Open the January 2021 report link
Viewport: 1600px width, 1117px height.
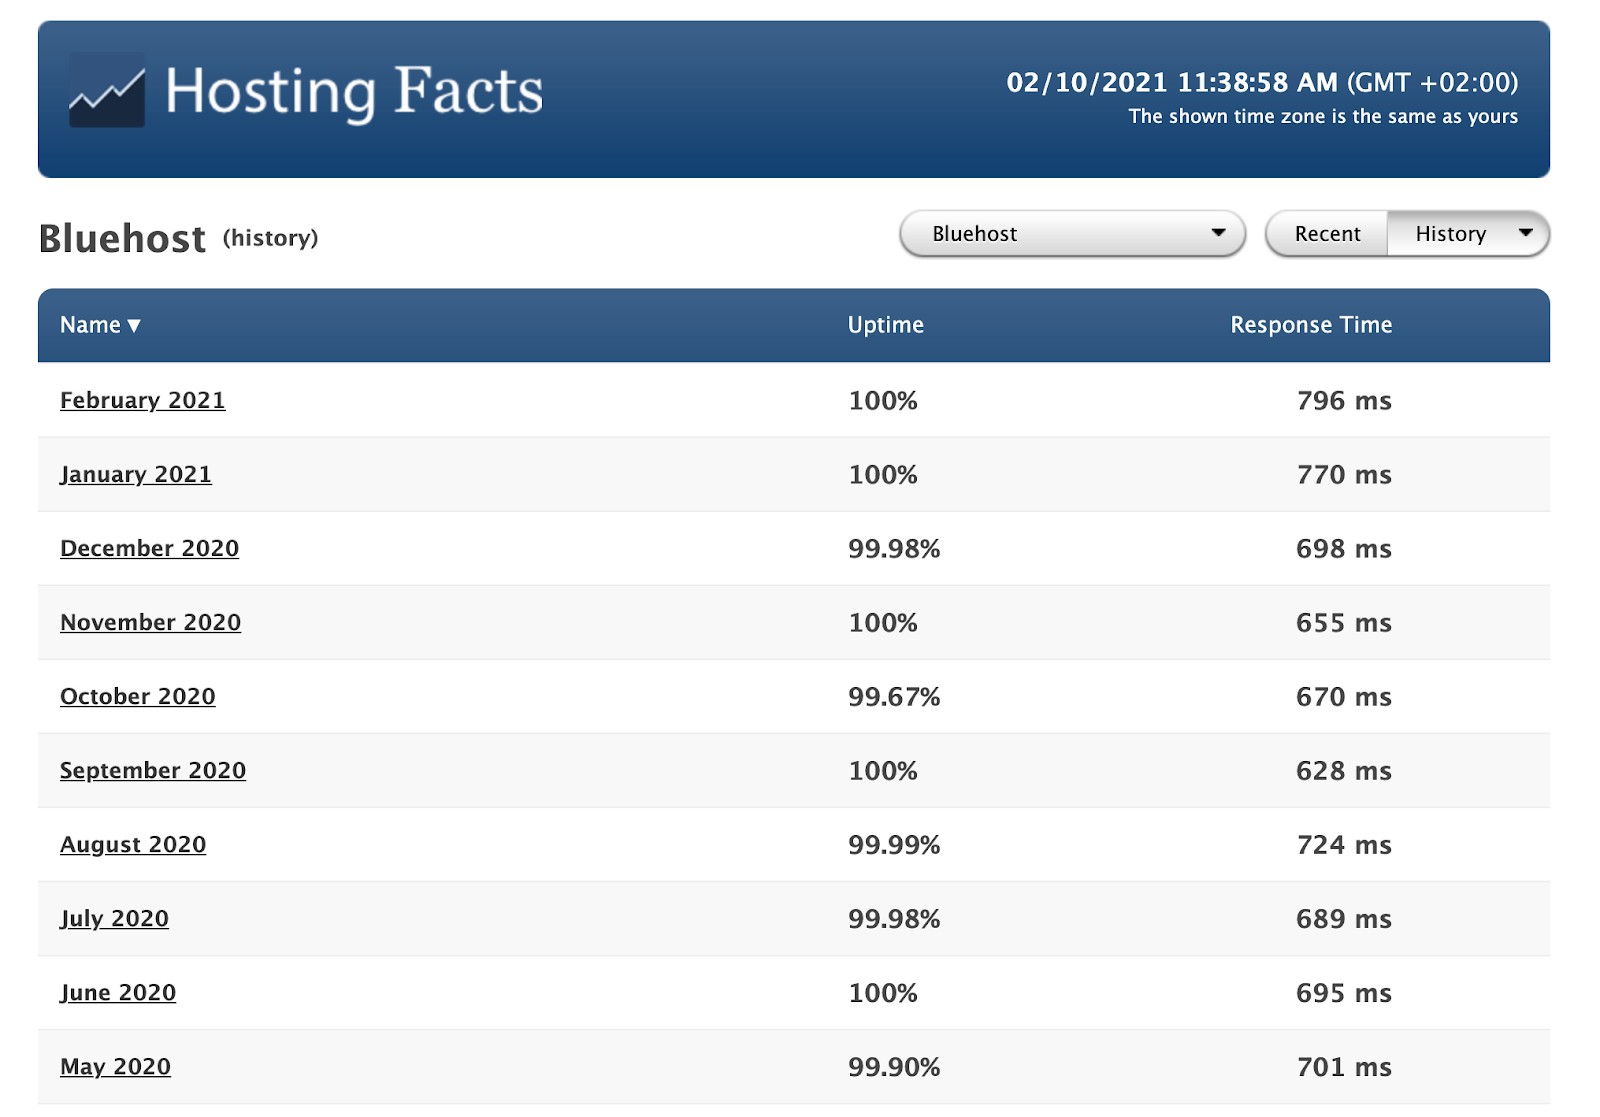coord(136,474)
